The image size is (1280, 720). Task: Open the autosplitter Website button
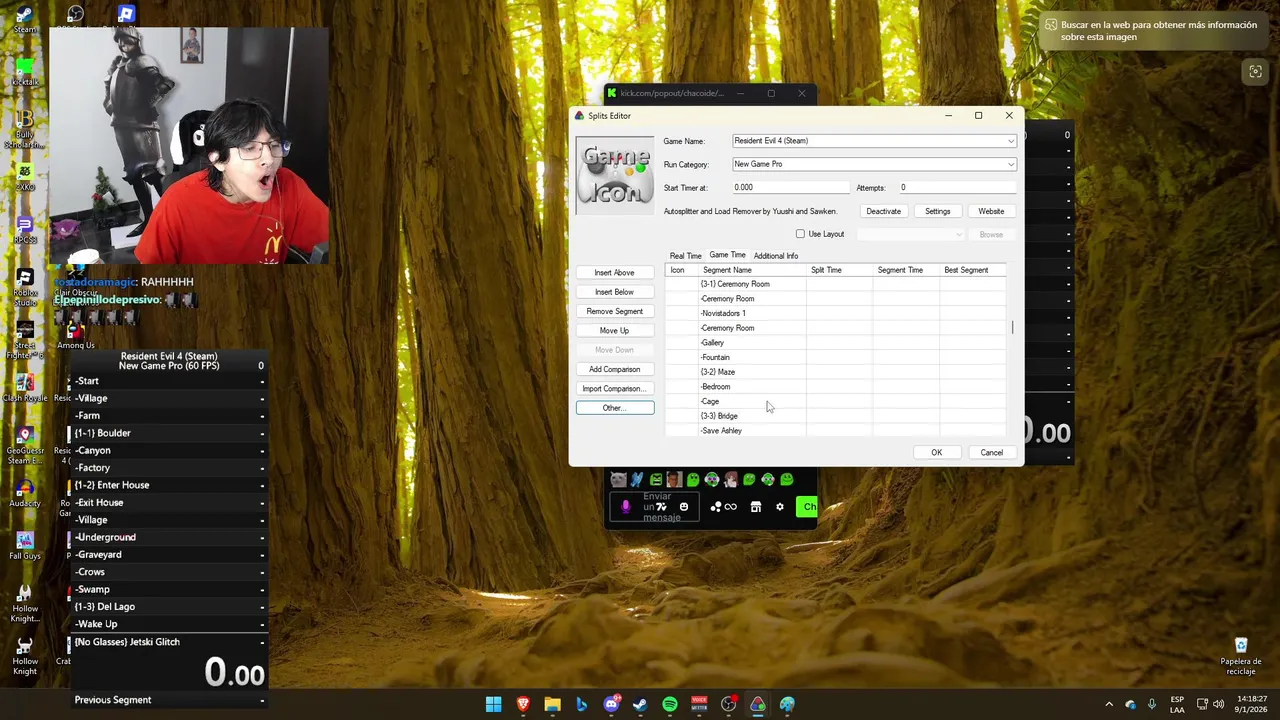pos(991,211)
